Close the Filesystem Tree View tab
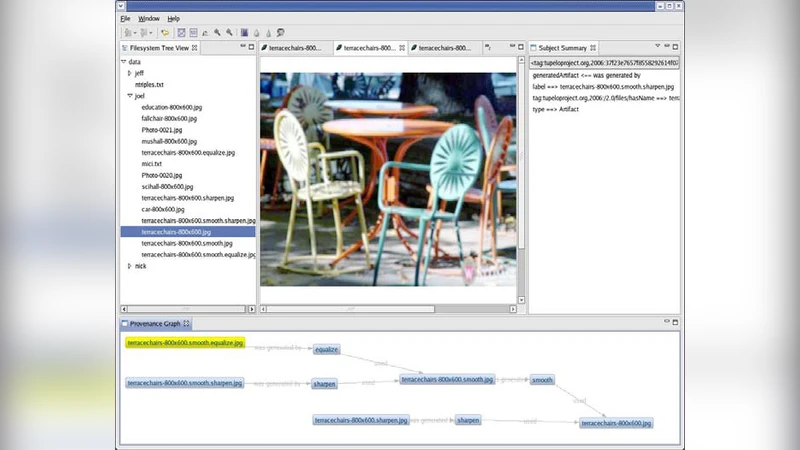Viewport: 800px width, 450px height. pos(195,48)
